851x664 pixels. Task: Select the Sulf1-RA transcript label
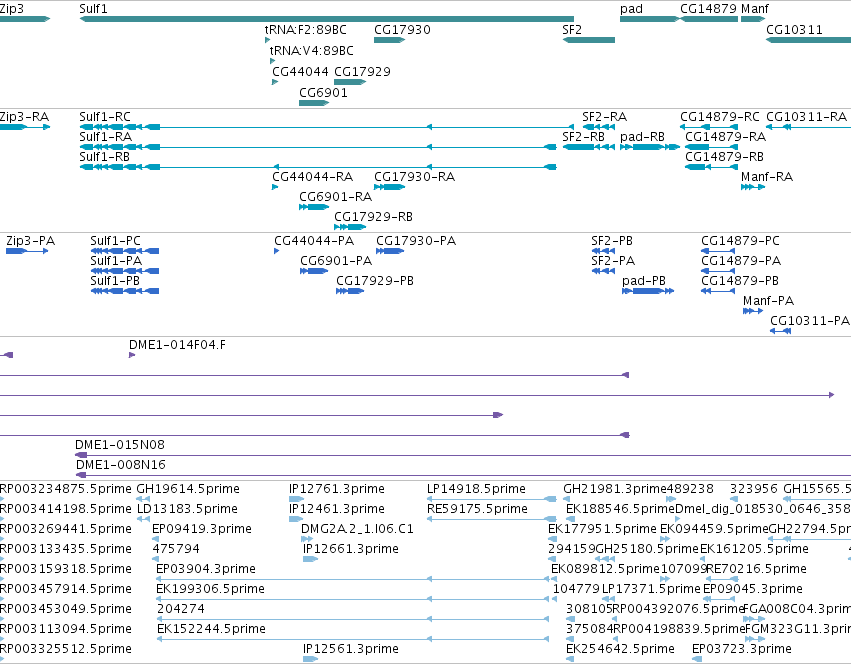point(105,137)
